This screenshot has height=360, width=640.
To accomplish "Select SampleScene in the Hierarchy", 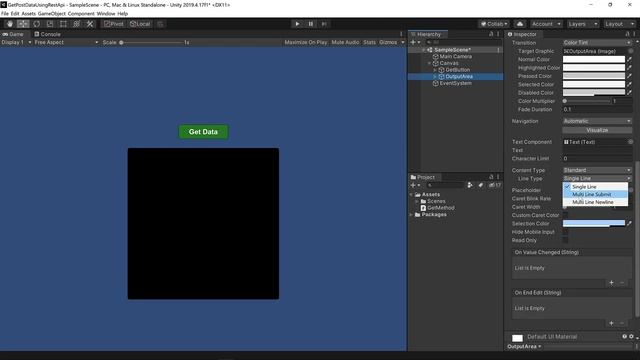I will click(x=452, y=50).
